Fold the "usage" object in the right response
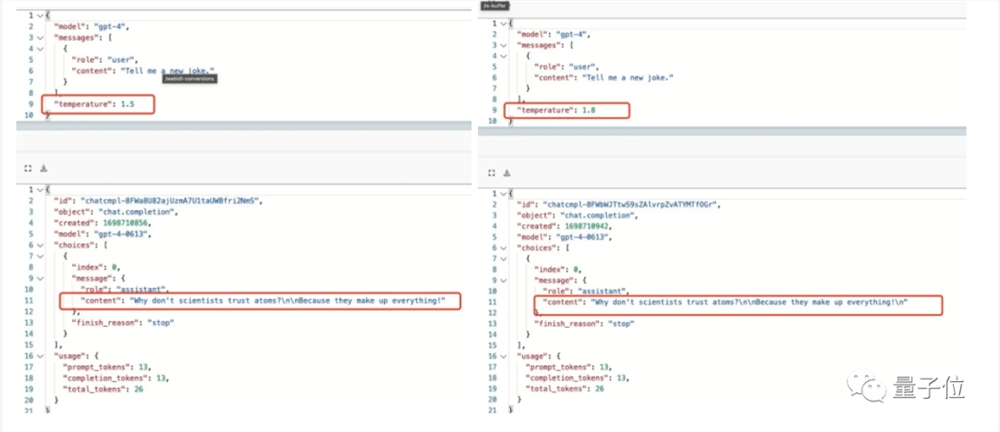The image size is (1000, 432). point(503,356)
